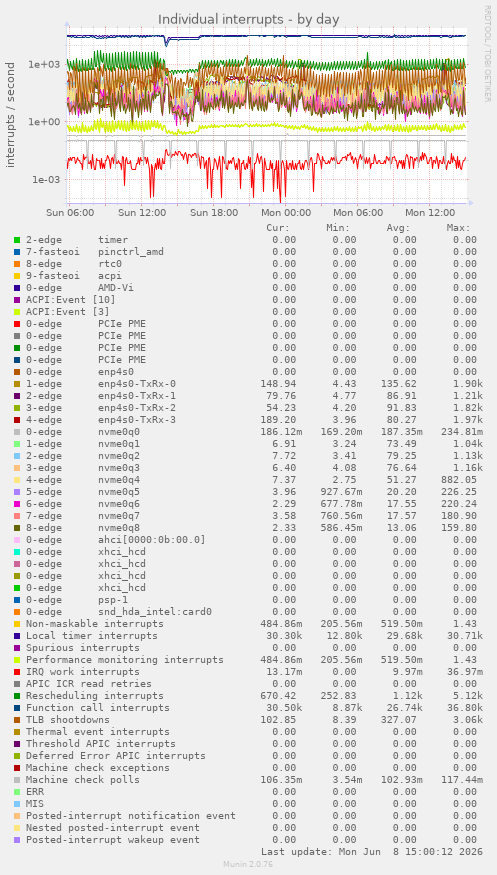Click the light green swatch beside nvme0q1
Image resolution: width=497 pixels, height=875 pixels.
(x=17, y=444)
